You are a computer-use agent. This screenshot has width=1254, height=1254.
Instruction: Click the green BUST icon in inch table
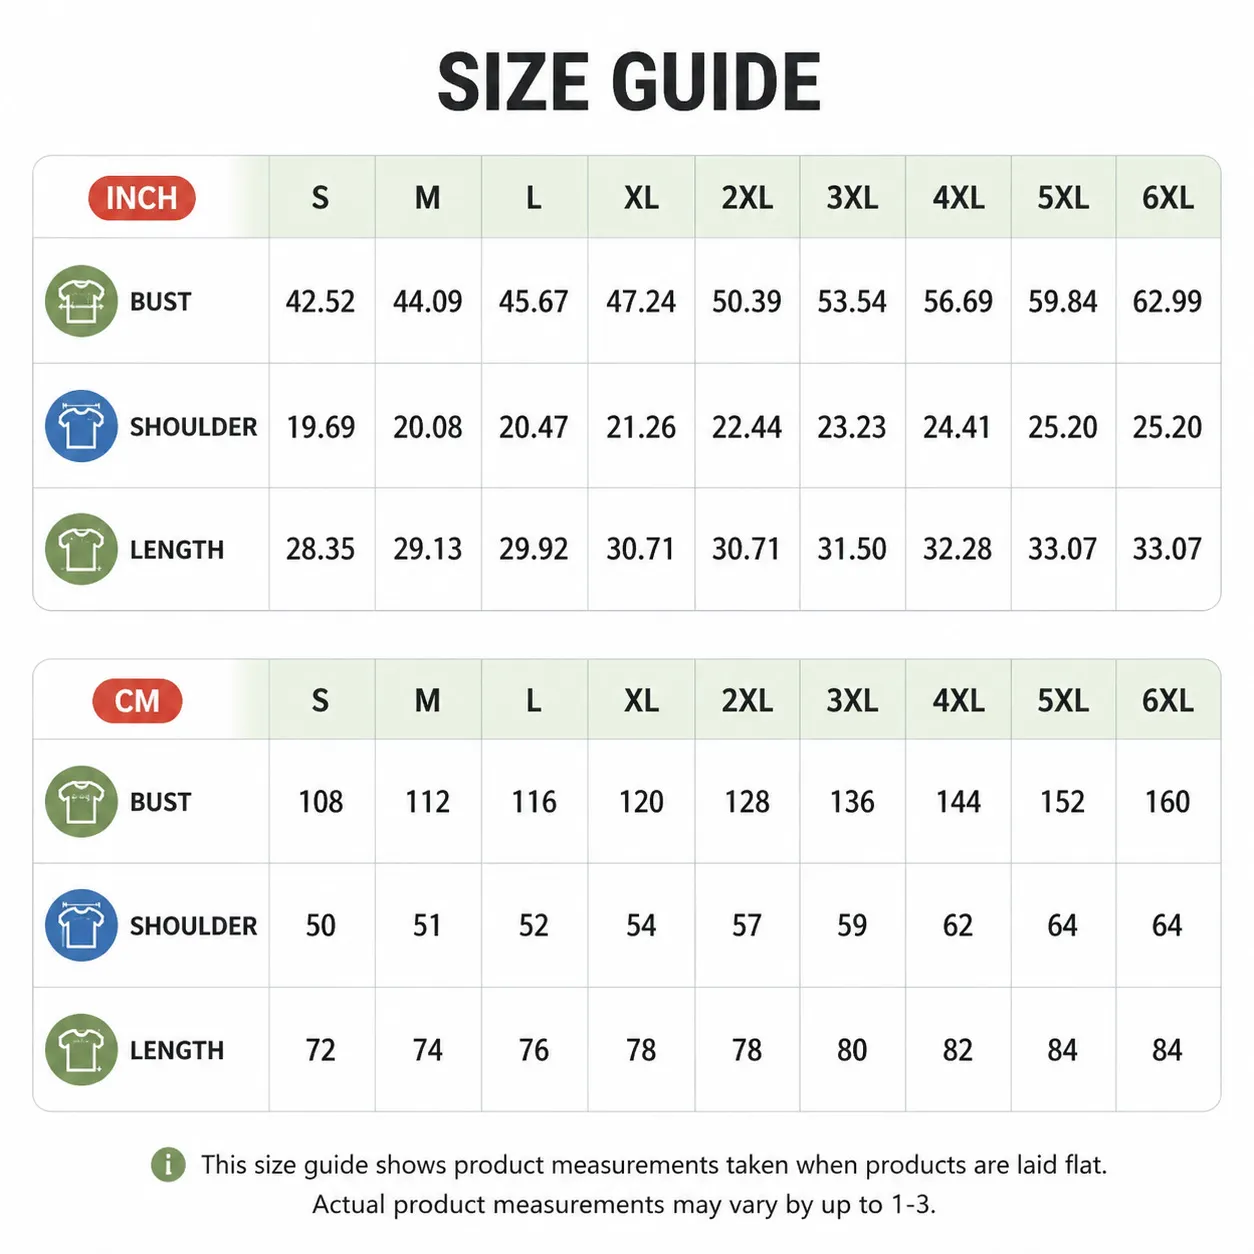click(81, 301)
